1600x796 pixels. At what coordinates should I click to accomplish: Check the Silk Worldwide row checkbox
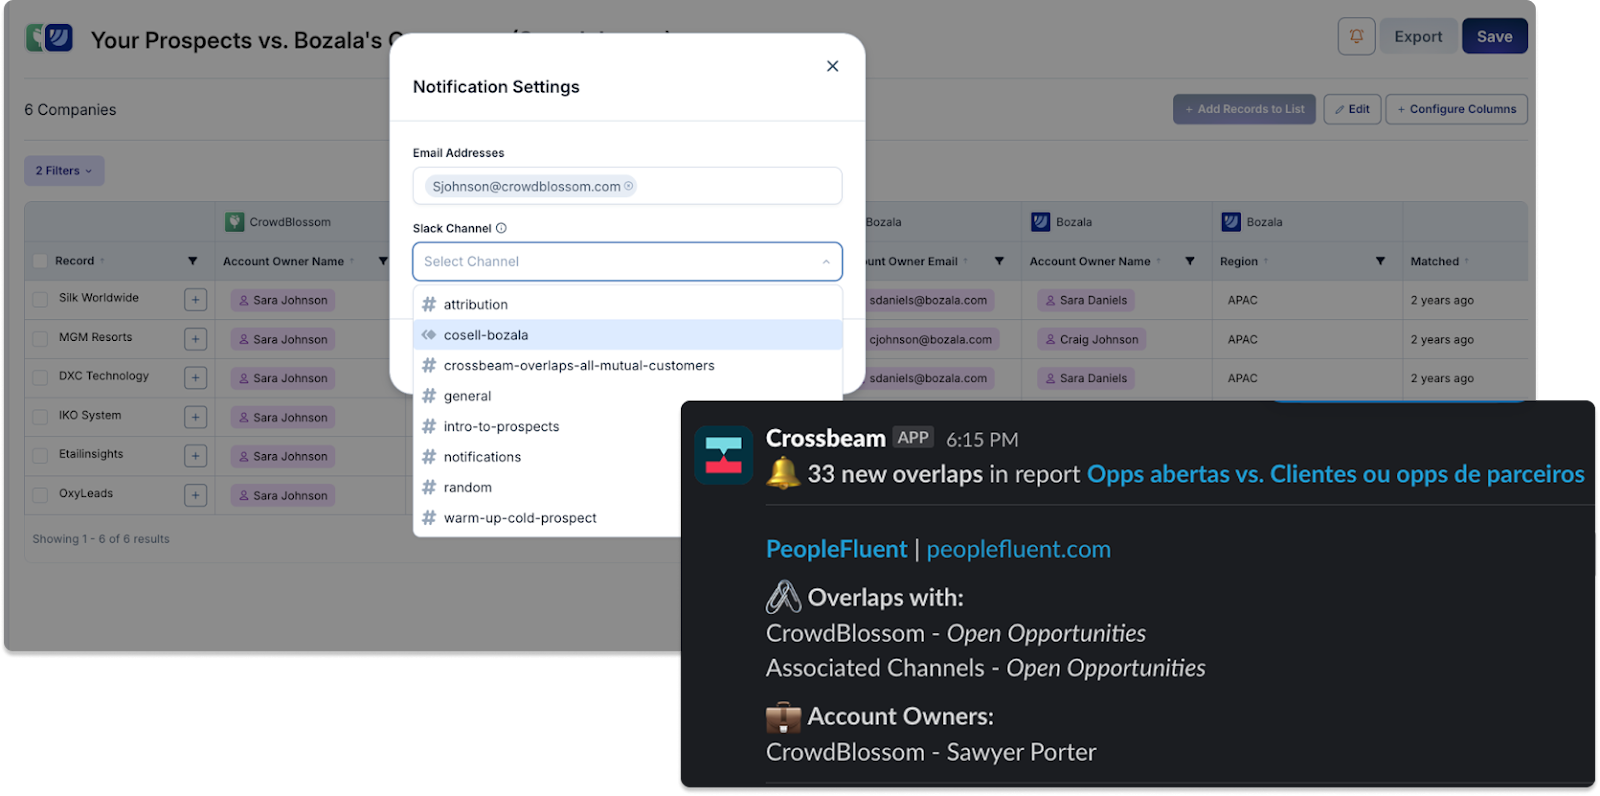40,299
